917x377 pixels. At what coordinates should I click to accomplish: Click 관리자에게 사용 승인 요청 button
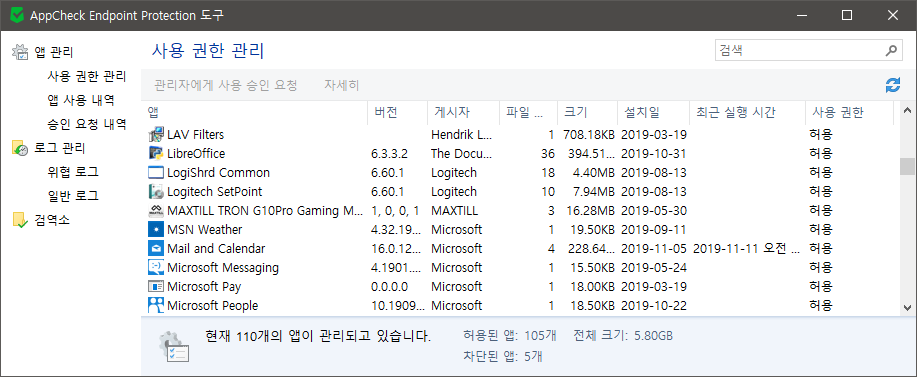click(x=226, y=85)
